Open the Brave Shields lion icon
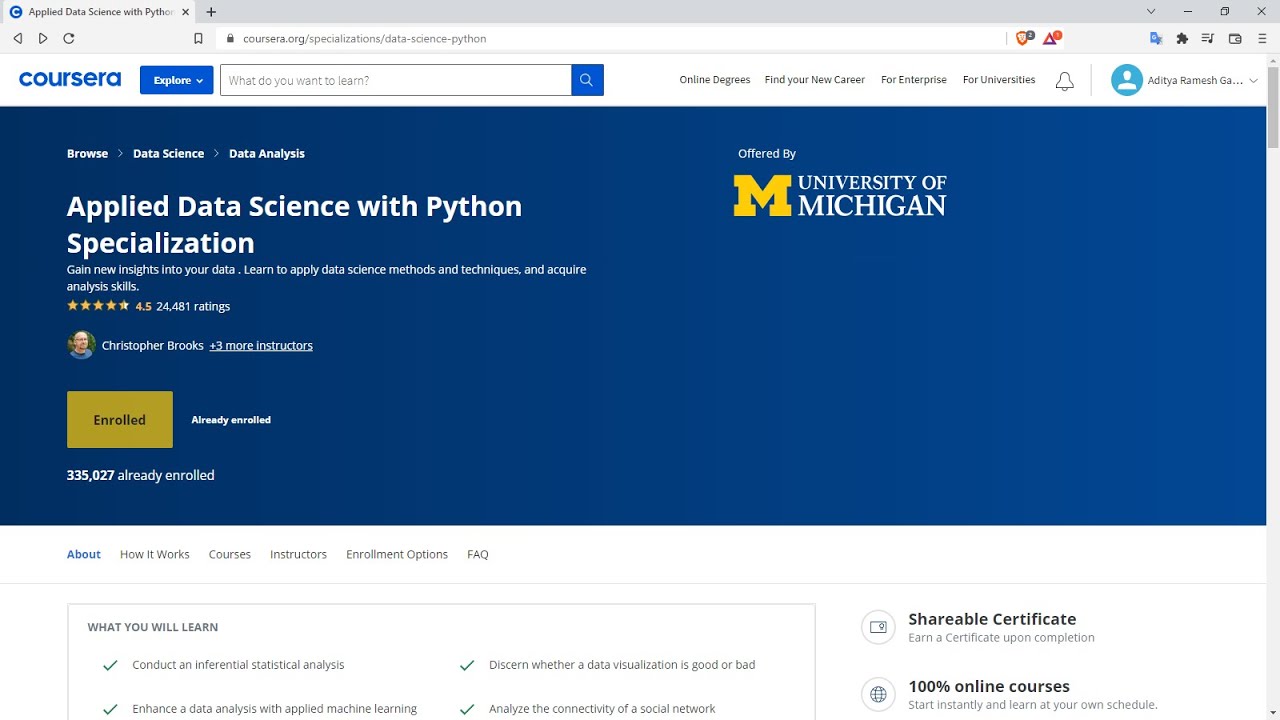 (1023, 38)
